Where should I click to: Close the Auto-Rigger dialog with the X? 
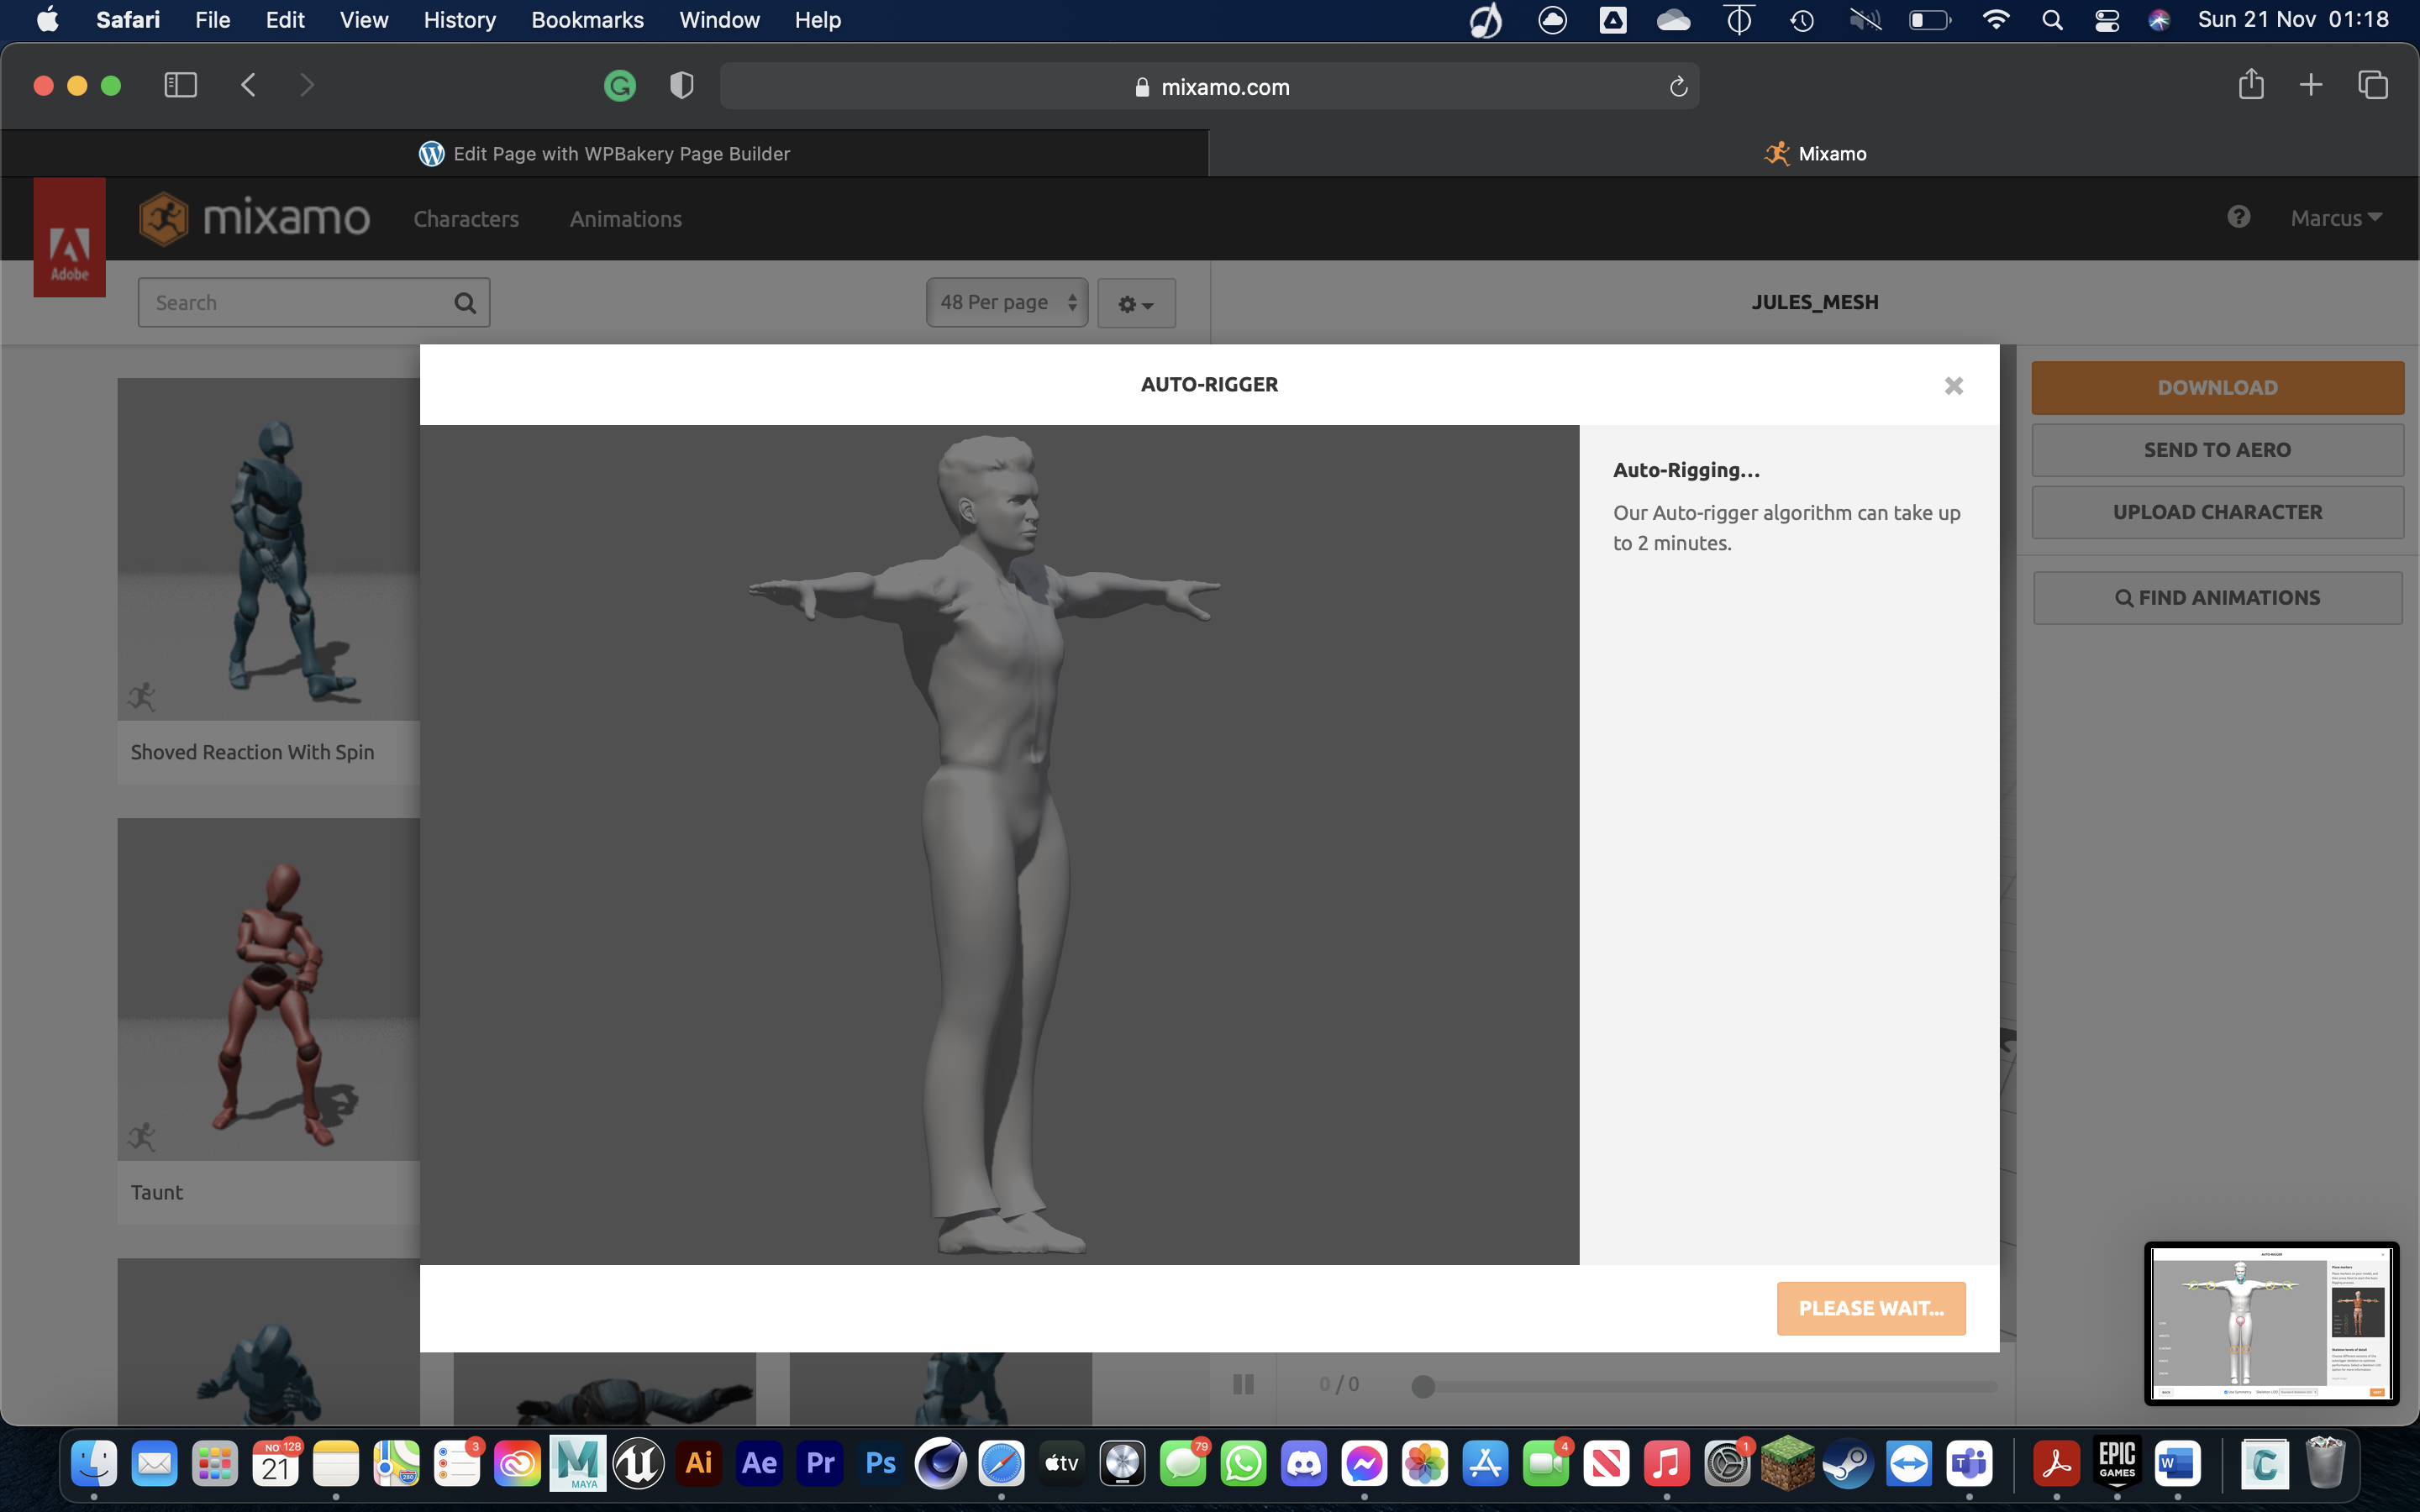pos(1953,386)
